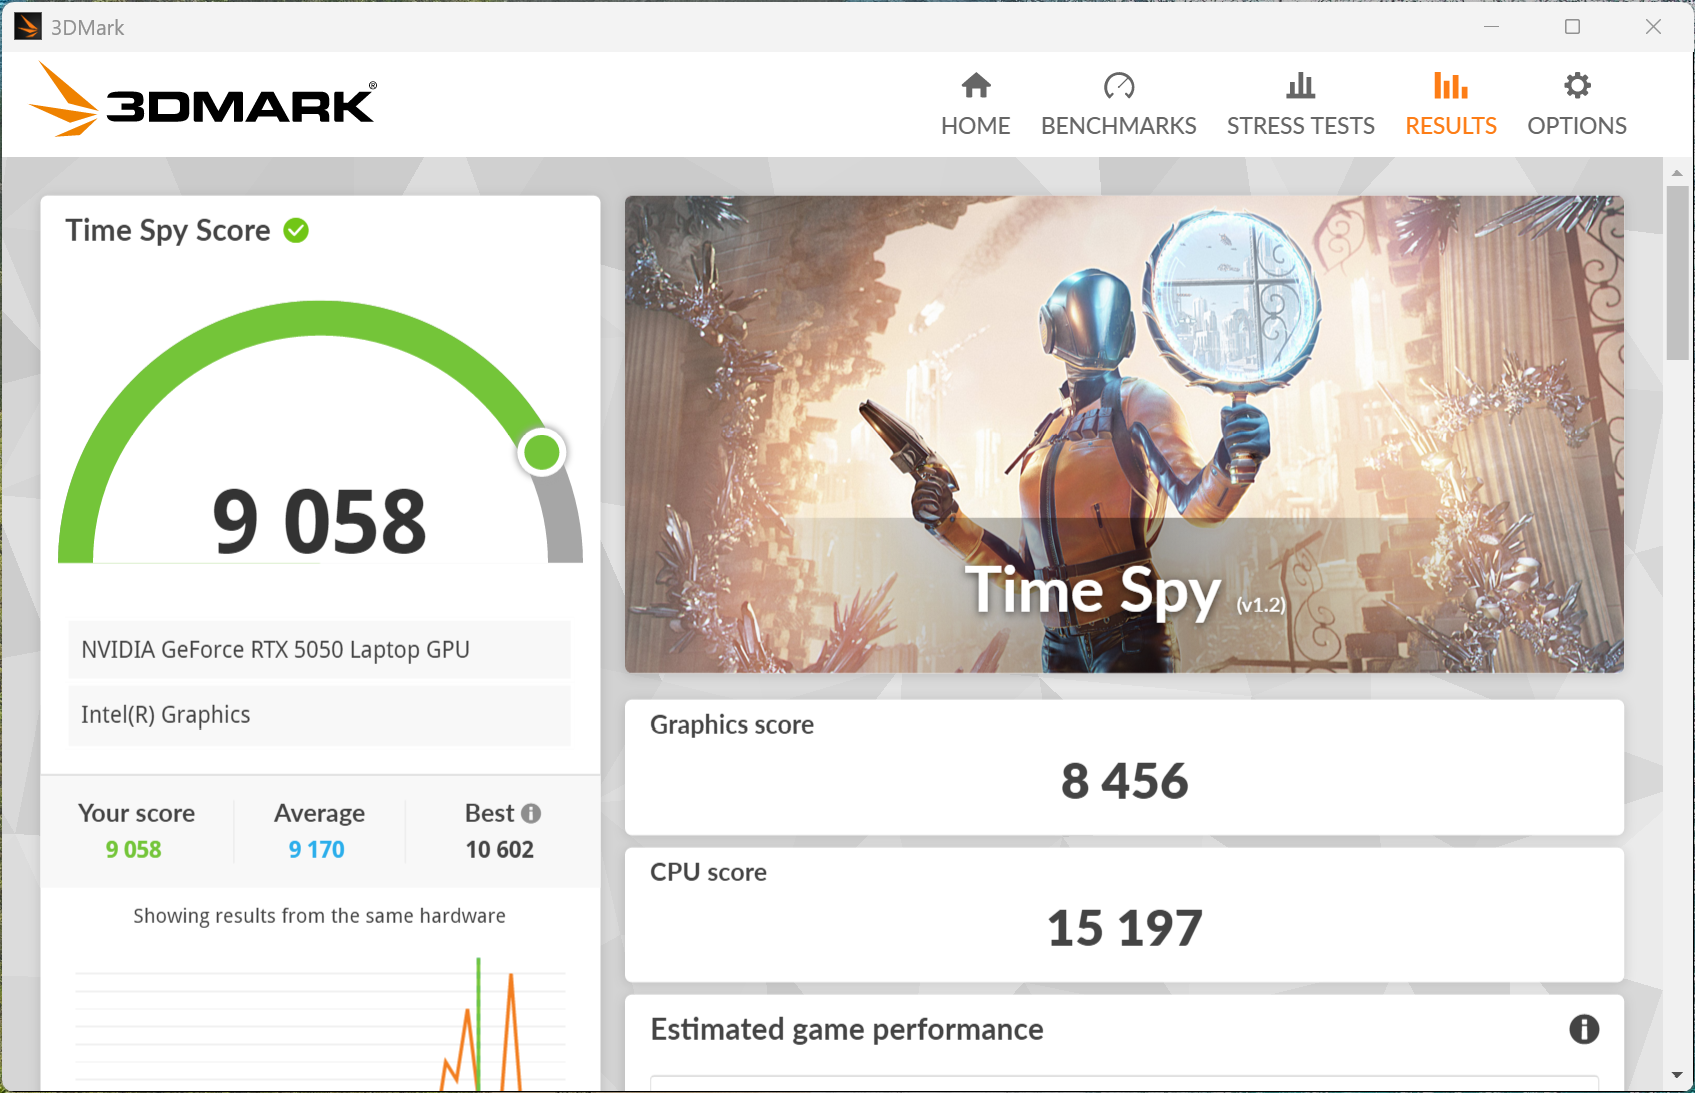This screenshot has height=1093, width=1695.
Task: Click the Graphics score label
Action: point(732,725)
